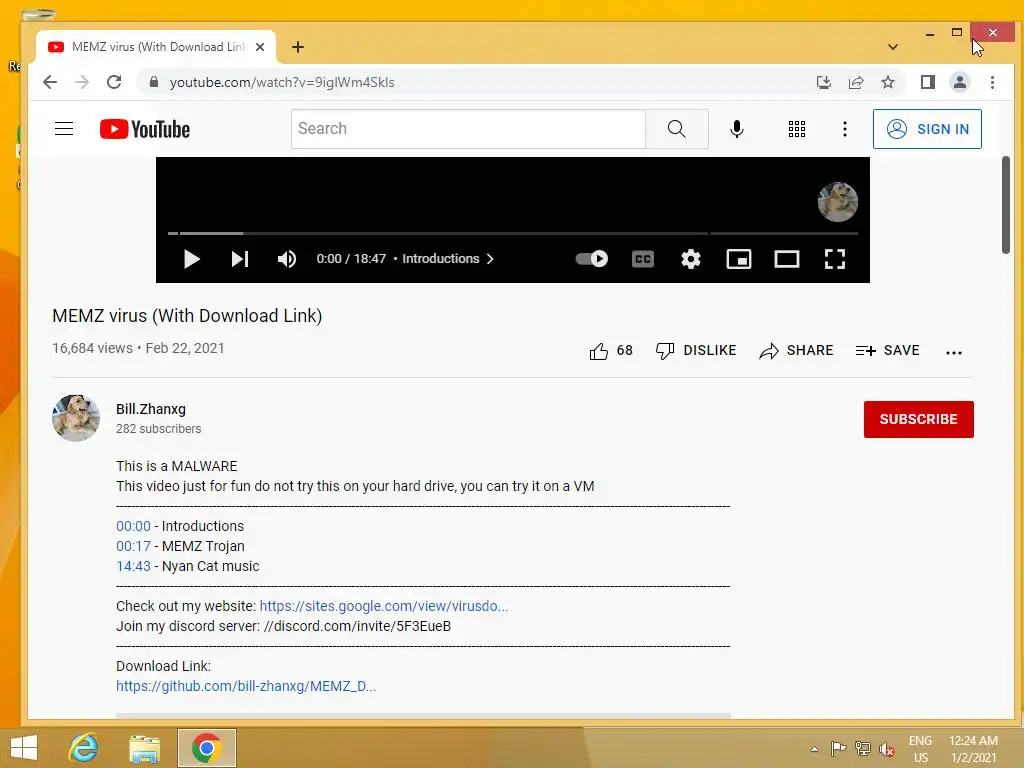Close the MEMZ virus tab
Viewport: 1024px width, 768px height.
tap(260, 47)
